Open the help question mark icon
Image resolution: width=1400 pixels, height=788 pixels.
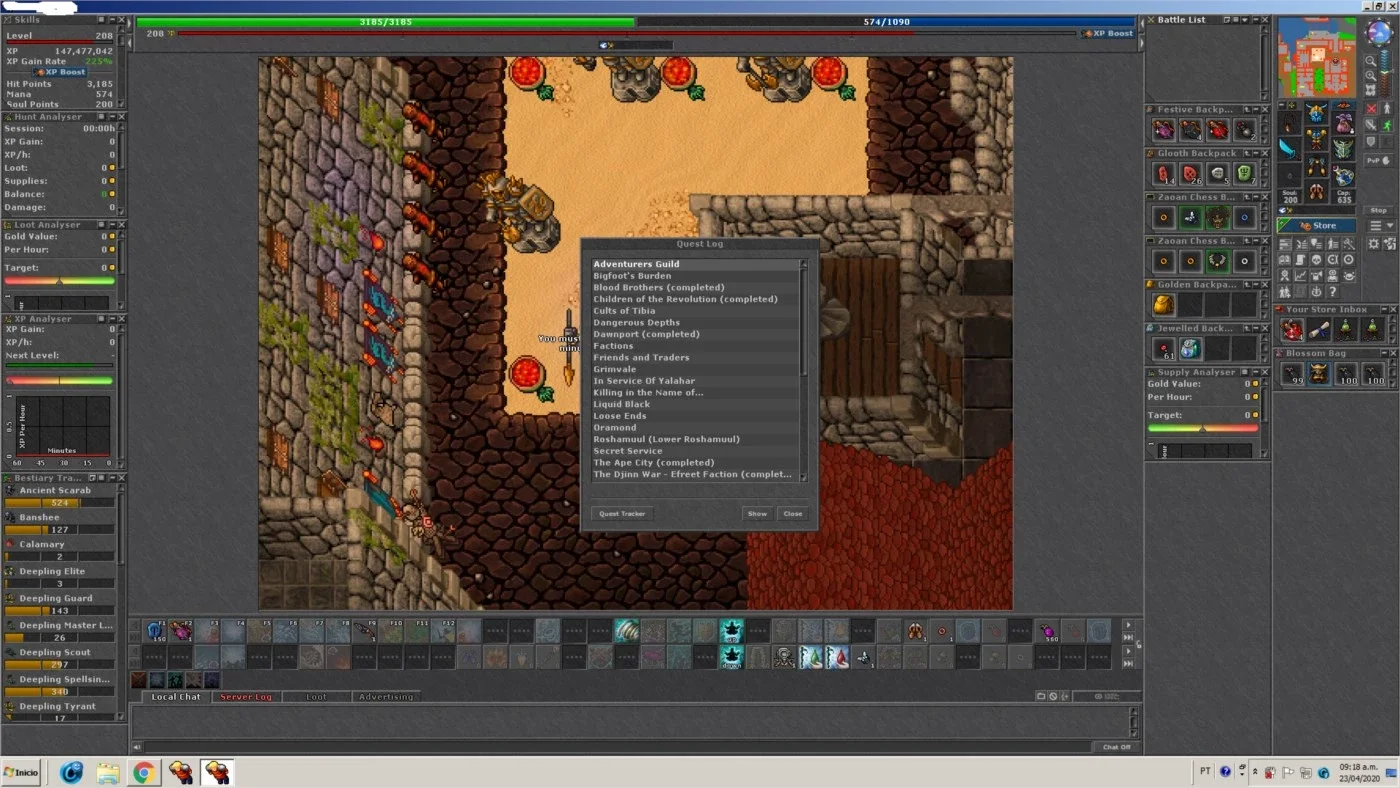(1332, 292)
